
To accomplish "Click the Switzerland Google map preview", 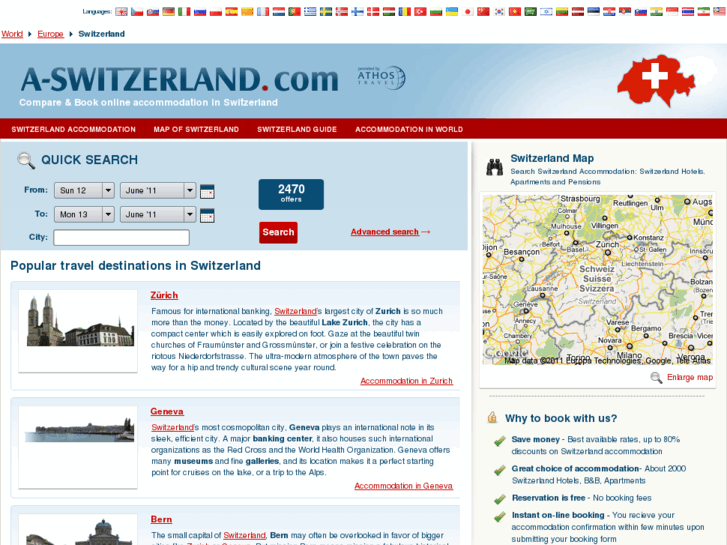I will click(x=597, y=280).
